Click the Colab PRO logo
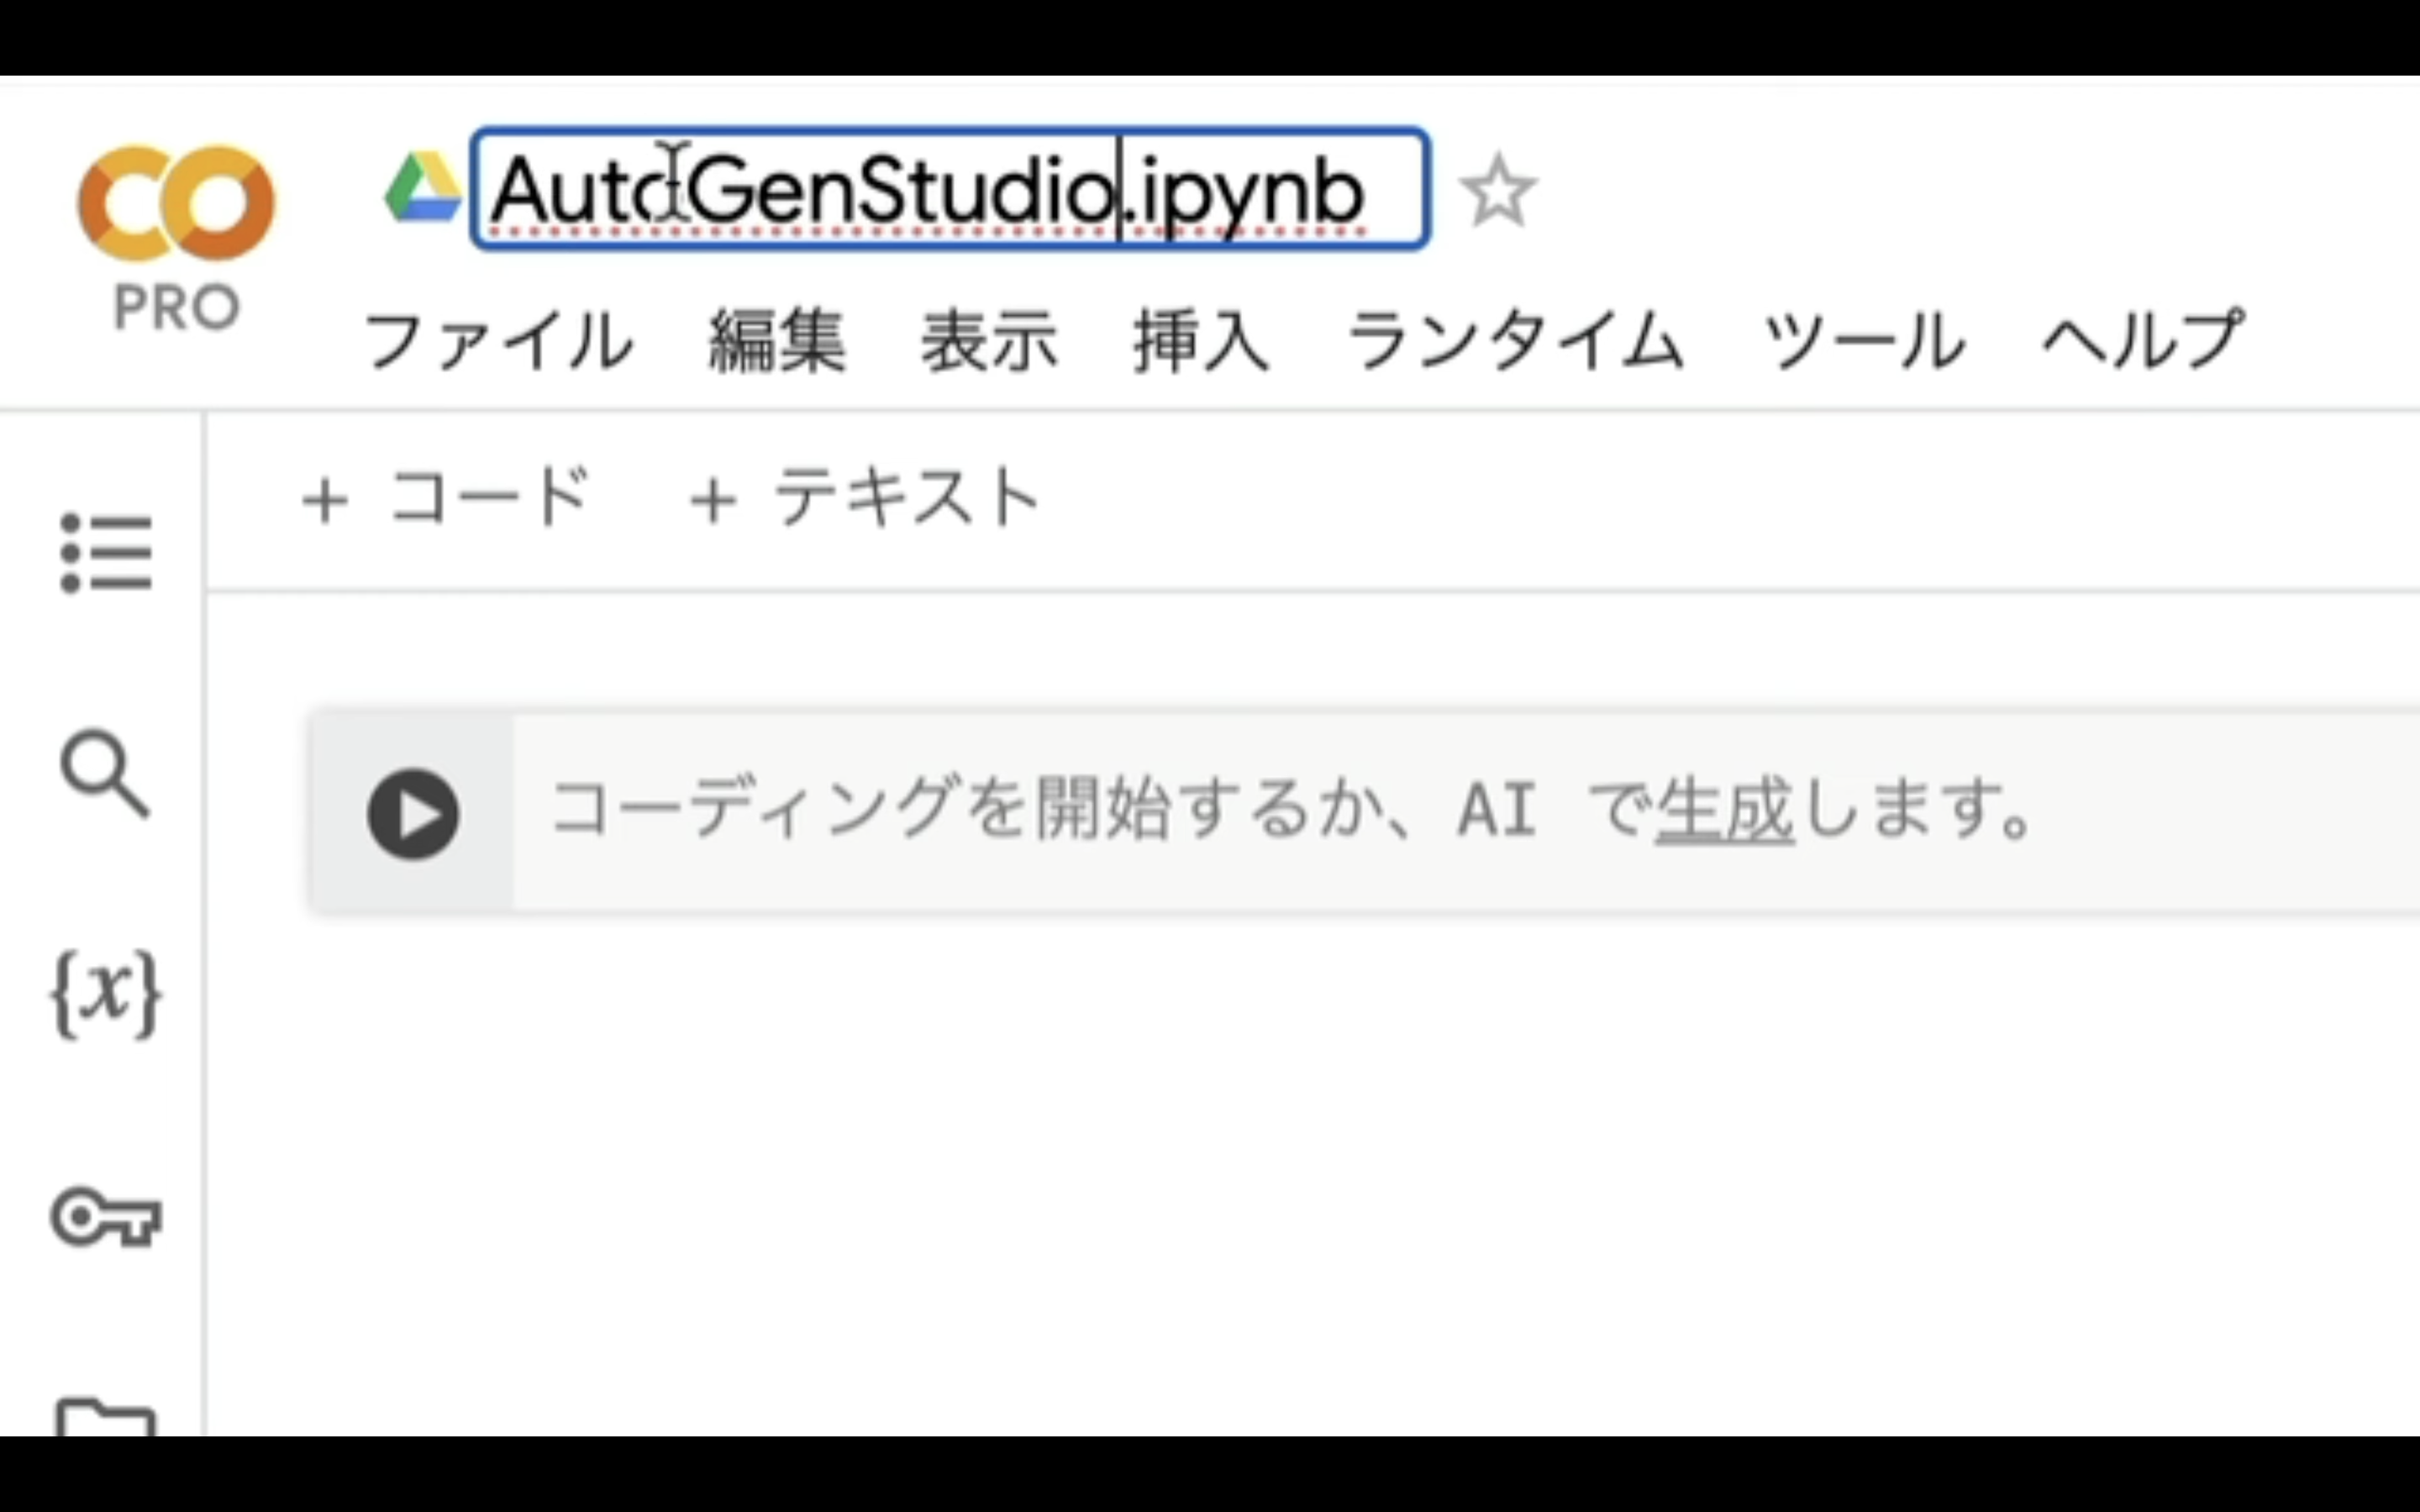Screen dimensions: 2420x1512 click(x=176, y=238)
